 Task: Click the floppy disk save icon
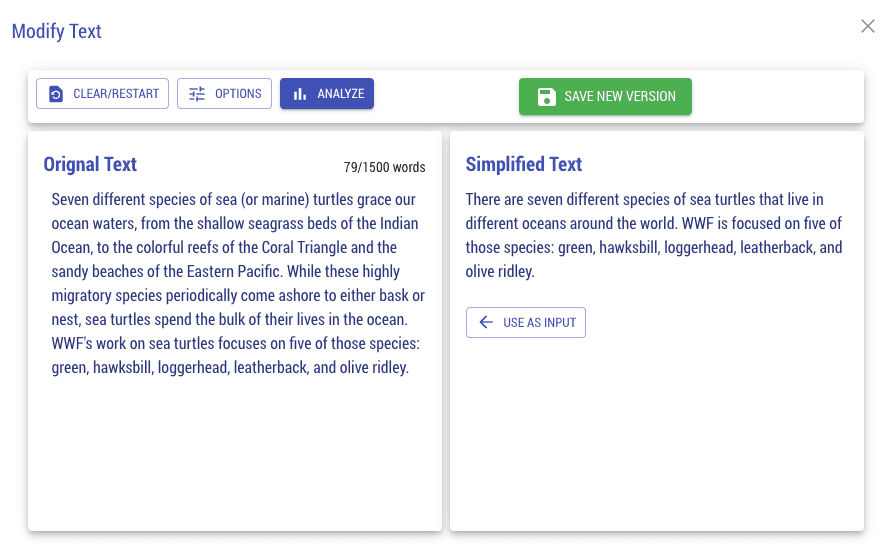pyautogui.click(x=547, y=97)
